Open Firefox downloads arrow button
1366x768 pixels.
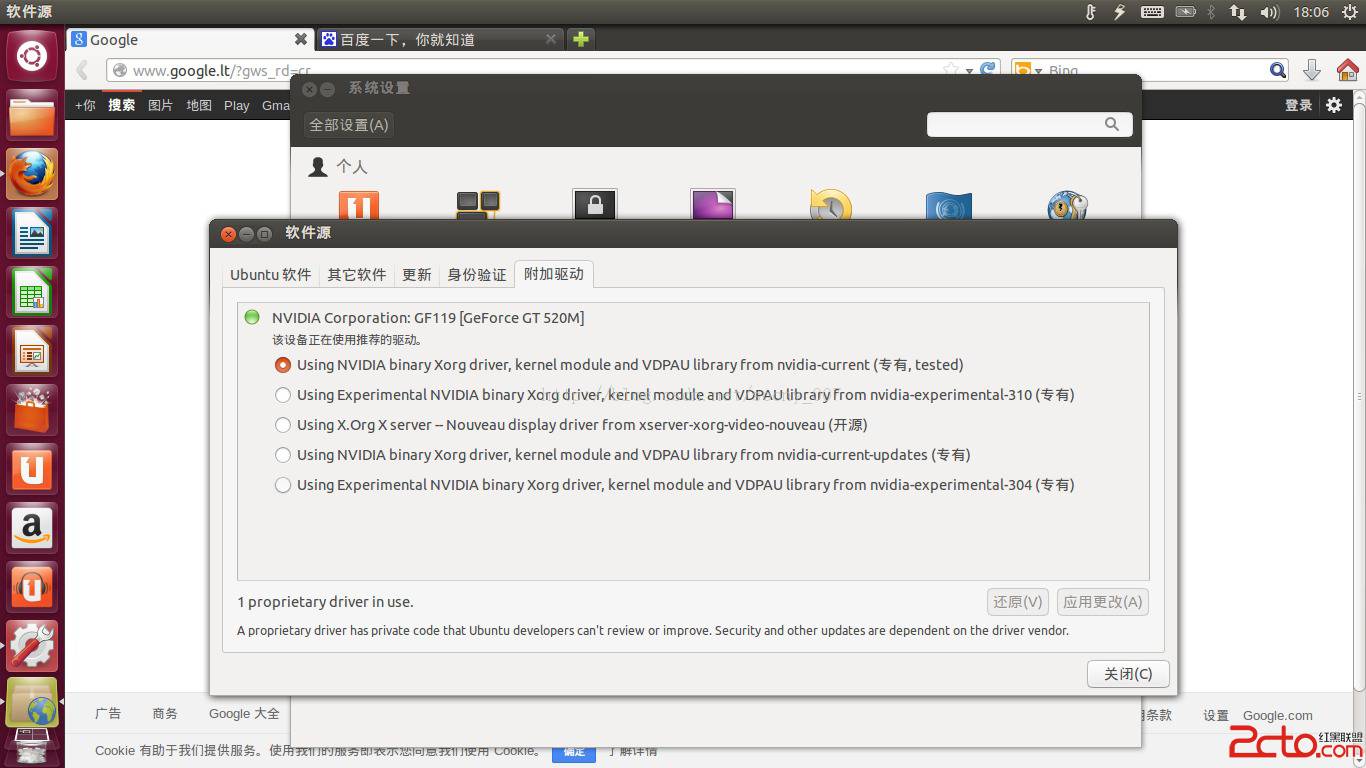click(1312, 70)
